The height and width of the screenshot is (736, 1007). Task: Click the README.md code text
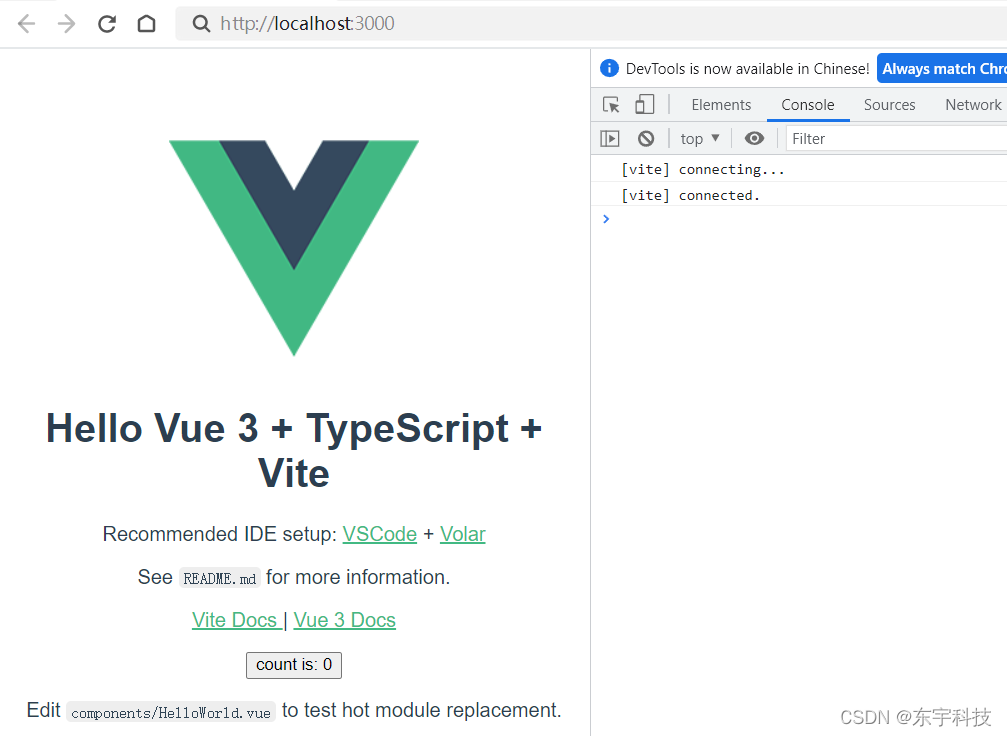click(220, 578)
